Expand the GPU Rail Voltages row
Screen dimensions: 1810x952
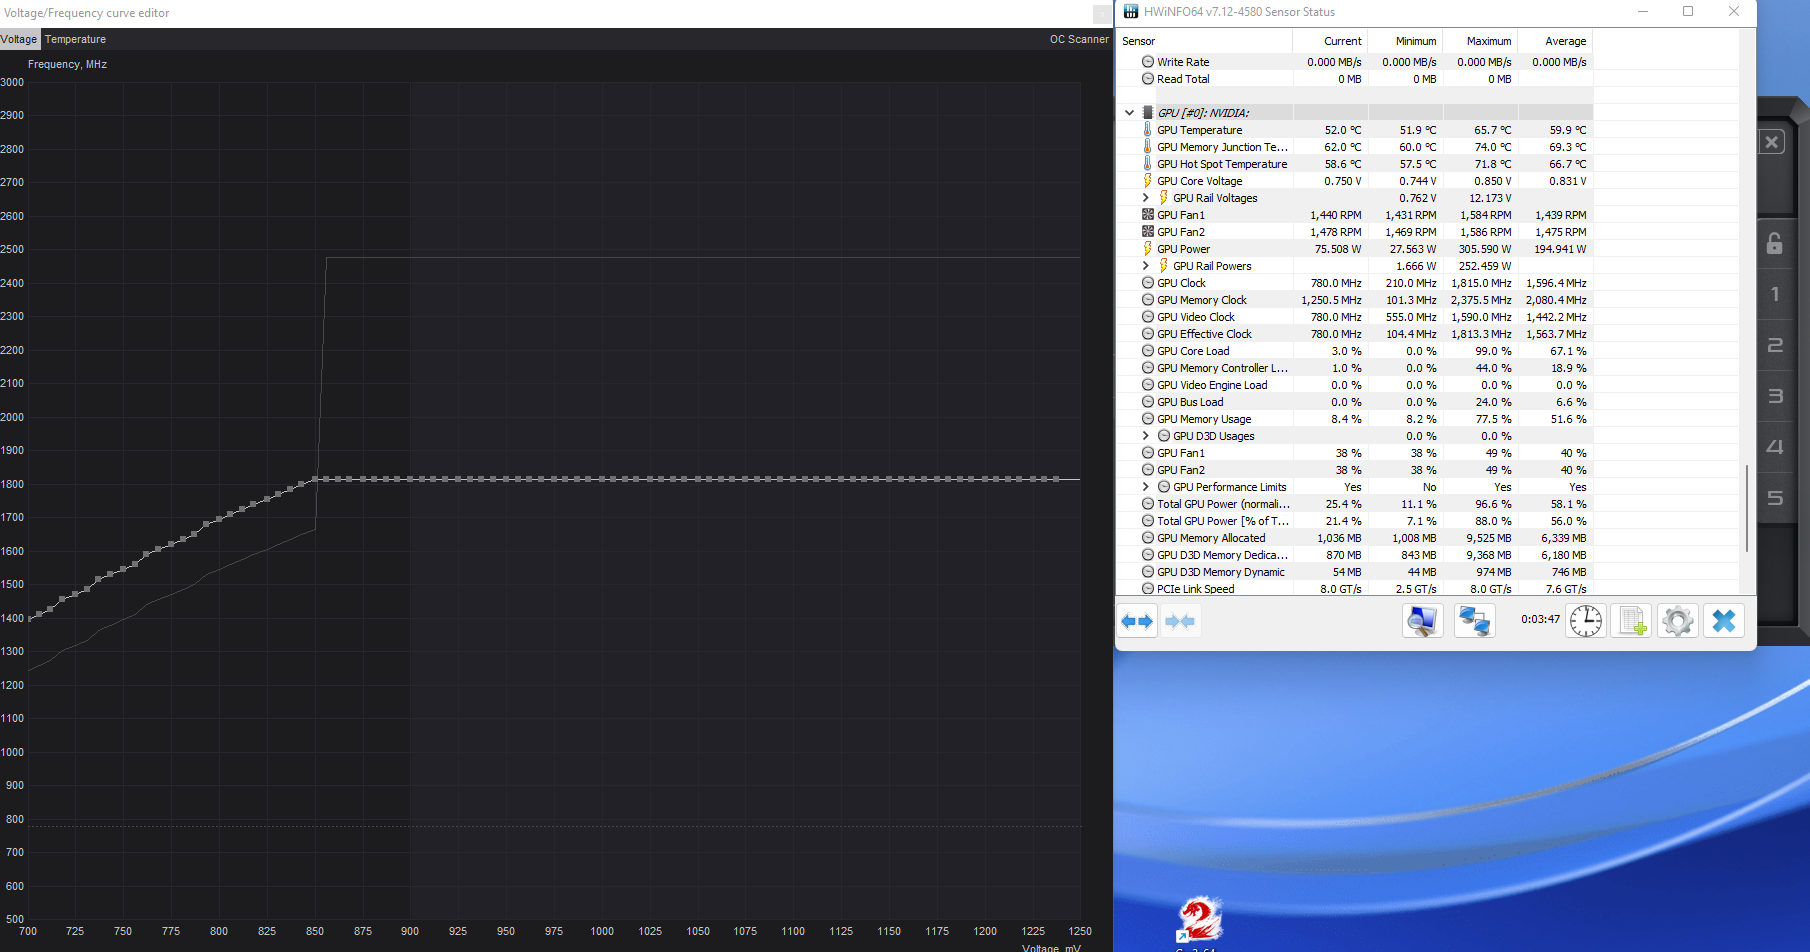click(1146, 198)
